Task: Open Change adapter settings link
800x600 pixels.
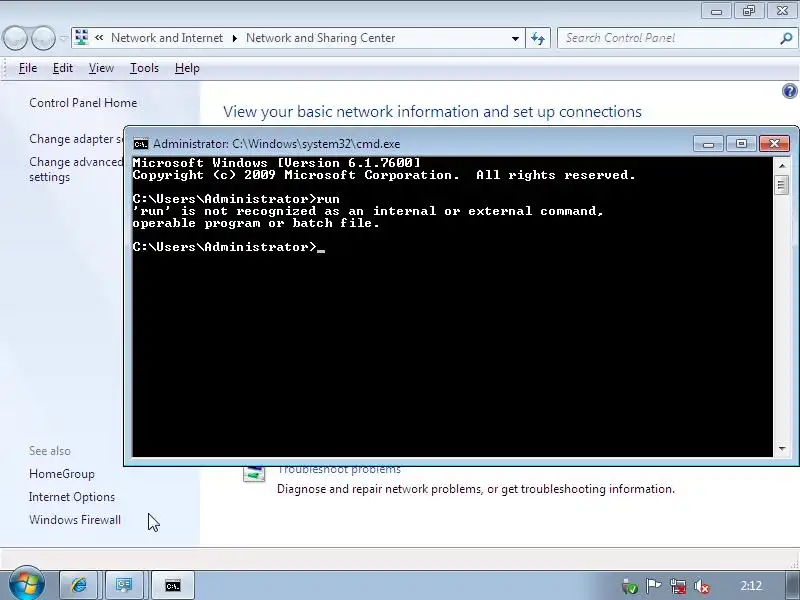Action: 76,139
